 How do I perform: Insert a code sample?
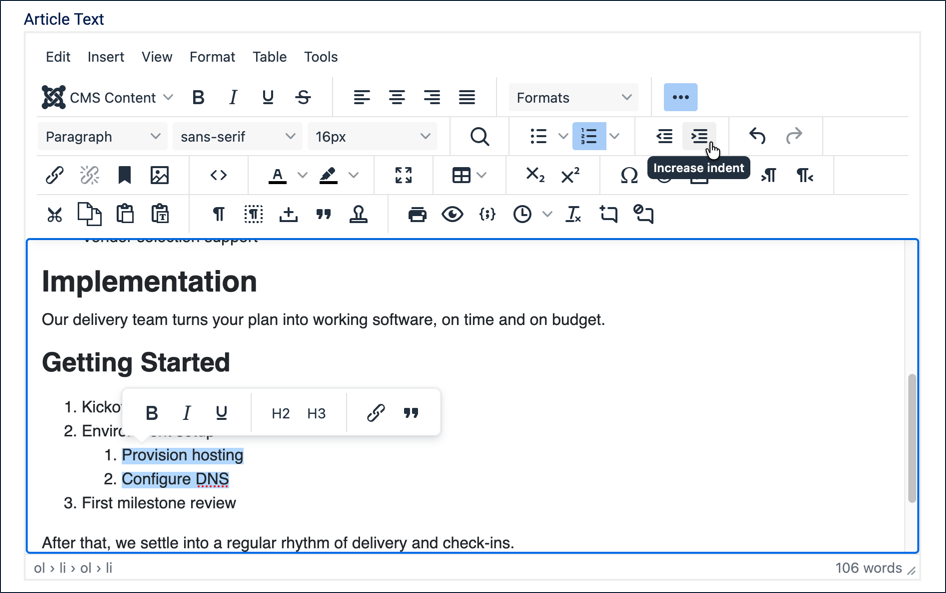(x=487, y=214)
